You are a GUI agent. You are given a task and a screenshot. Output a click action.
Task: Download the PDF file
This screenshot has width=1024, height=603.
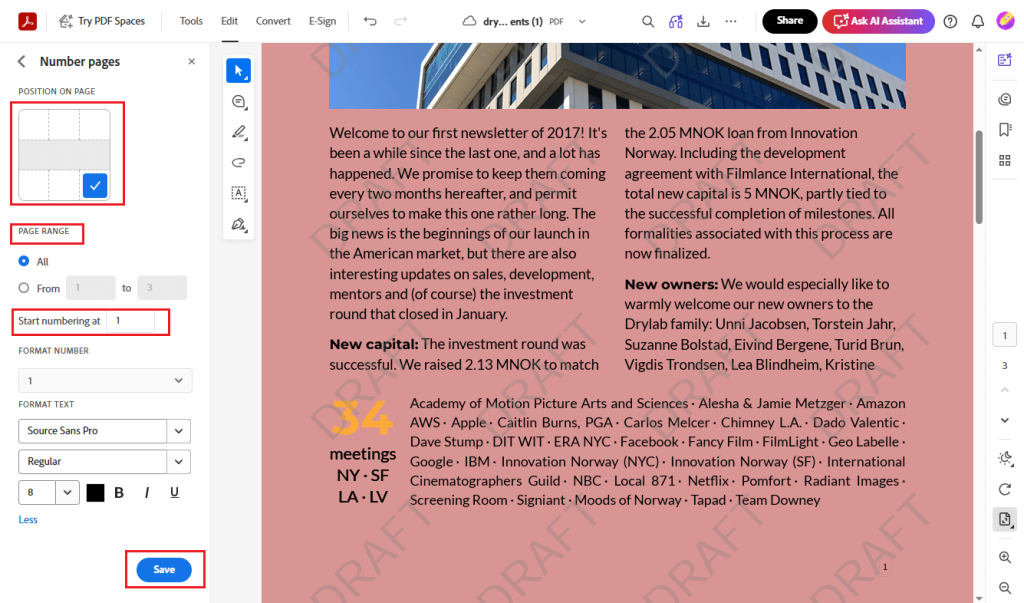[703, 21]
